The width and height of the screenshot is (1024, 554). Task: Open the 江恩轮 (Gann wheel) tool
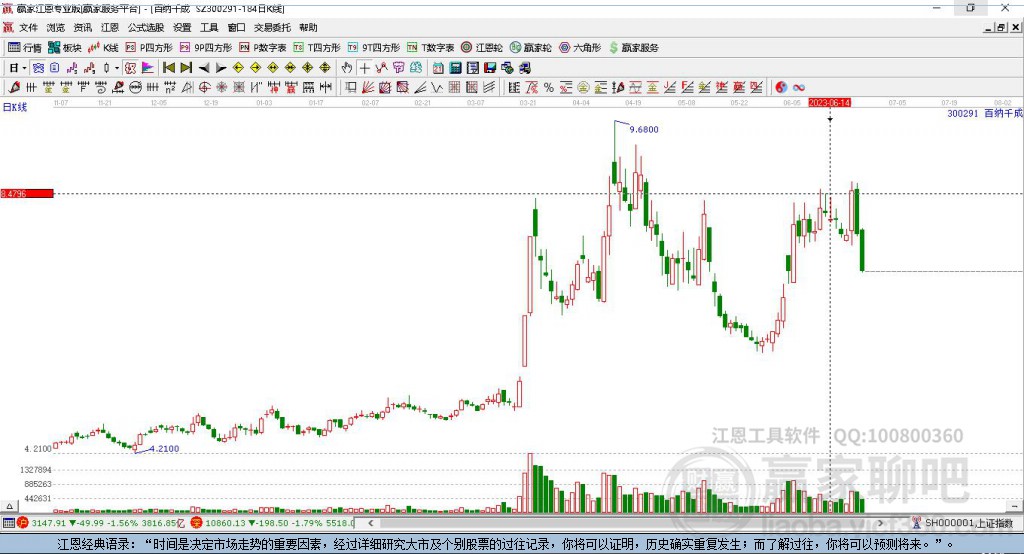point(482,48)
